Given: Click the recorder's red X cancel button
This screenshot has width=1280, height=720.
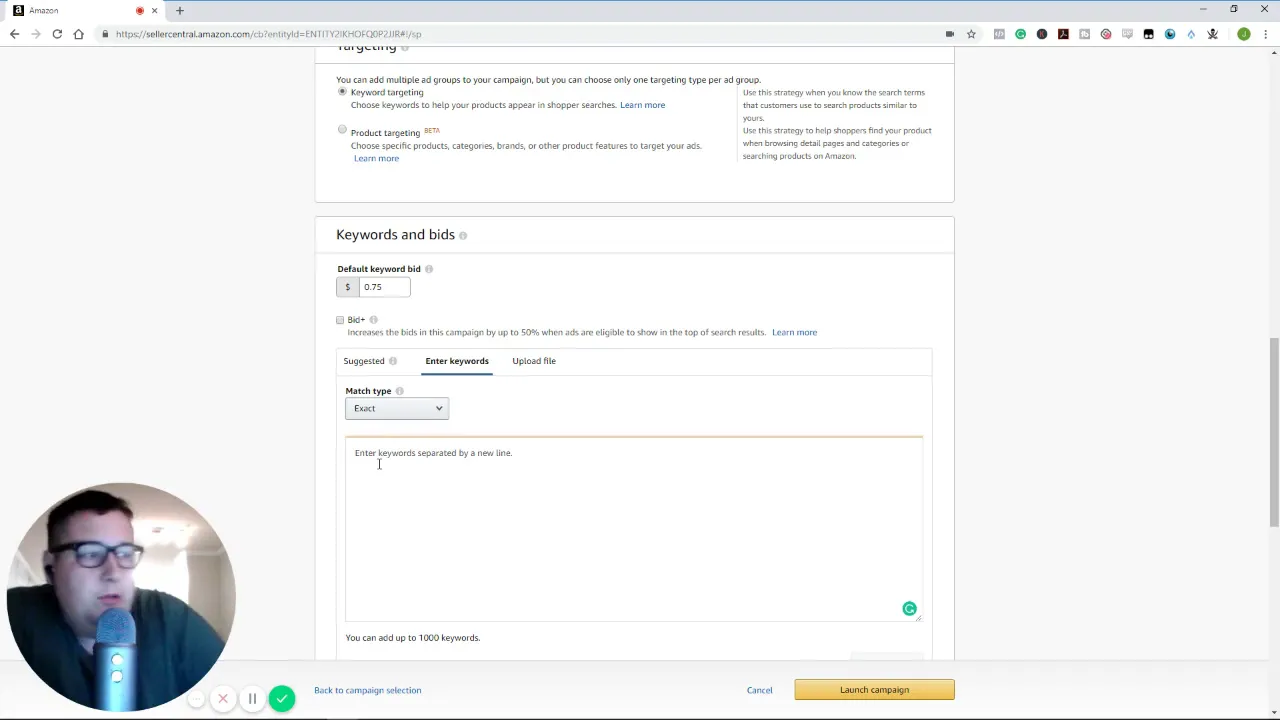Looking at the screenshot, I should [223, 699].
